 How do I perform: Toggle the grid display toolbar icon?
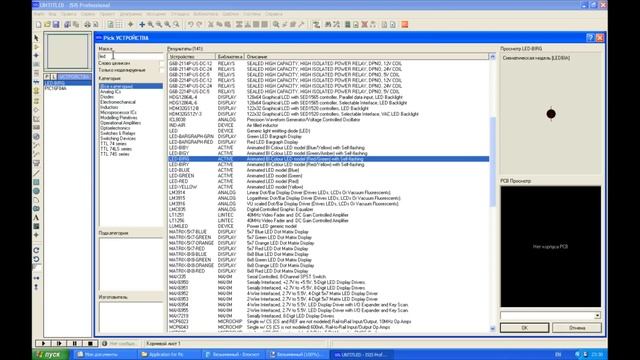pos(119,25)
